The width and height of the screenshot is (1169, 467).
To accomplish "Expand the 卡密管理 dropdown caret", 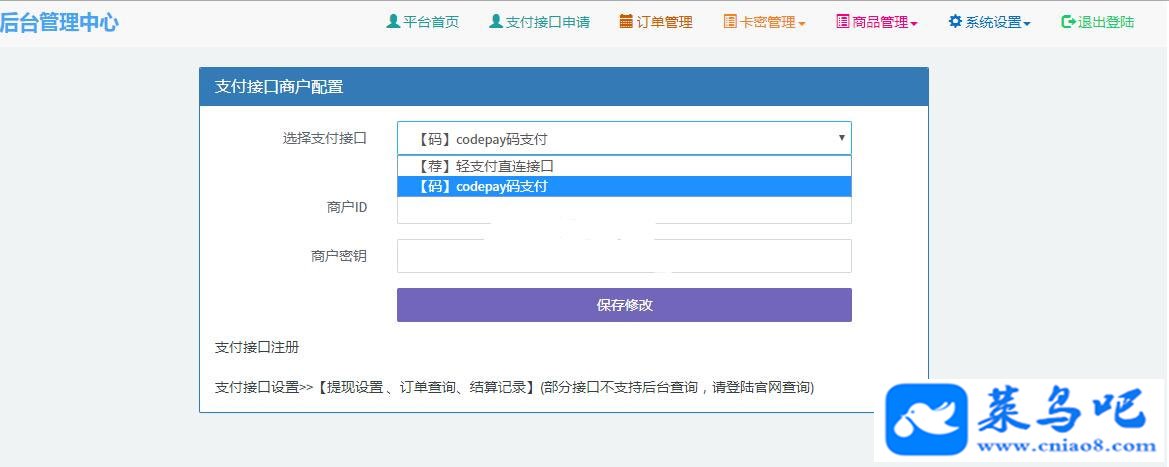I will coord(801,24).
